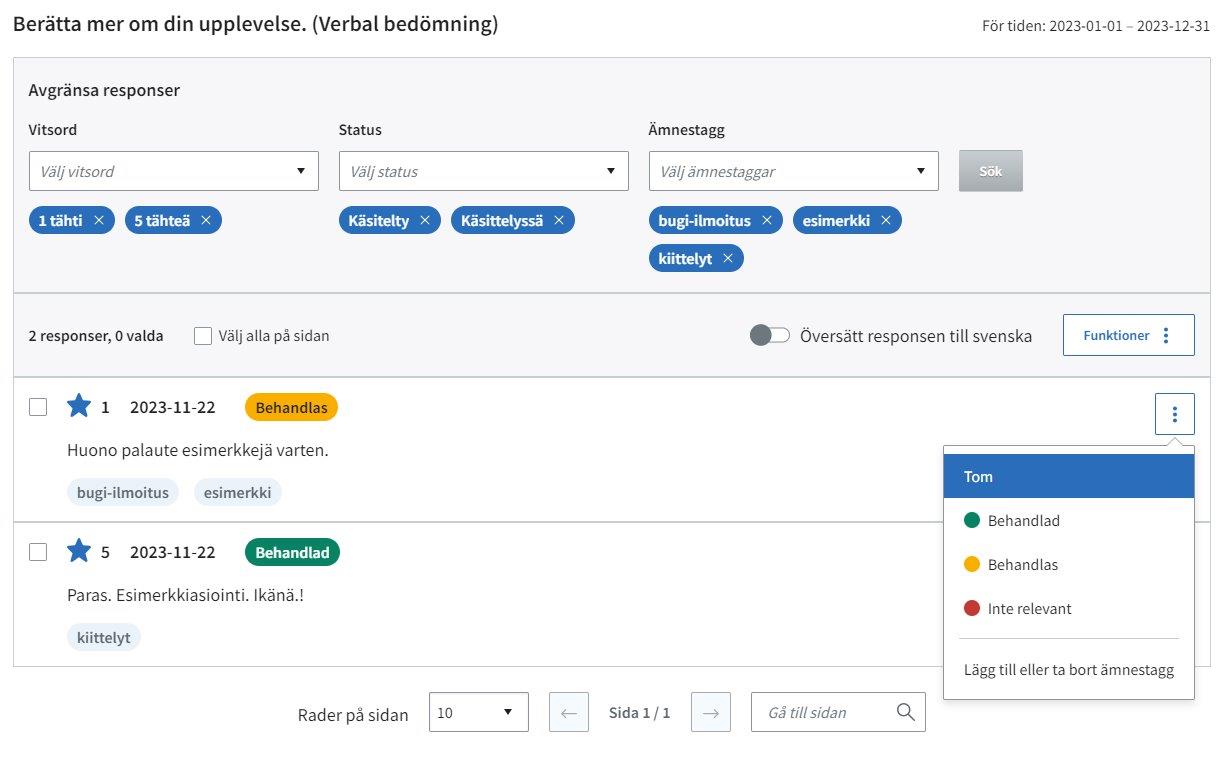Remove the '5 tähteä' filter chip
1219x759 pixels.
(x=206, y=221)
